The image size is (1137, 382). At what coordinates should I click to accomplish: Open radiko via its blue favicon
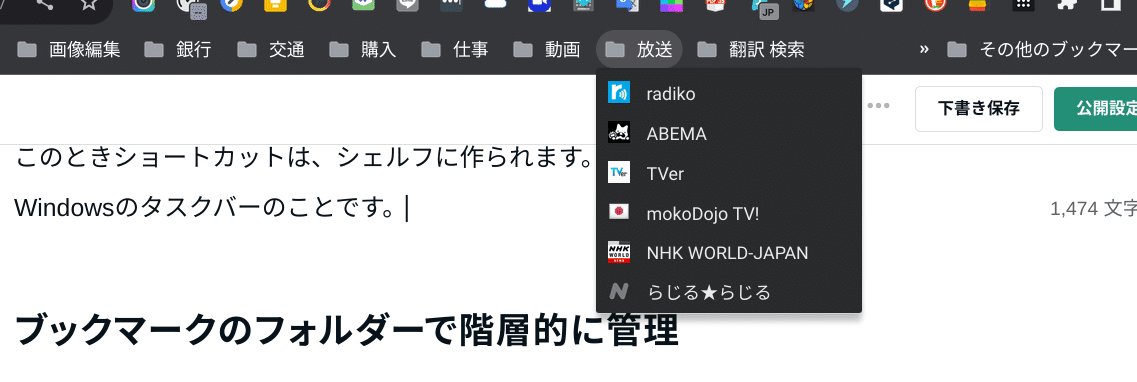tap(619, 94)
